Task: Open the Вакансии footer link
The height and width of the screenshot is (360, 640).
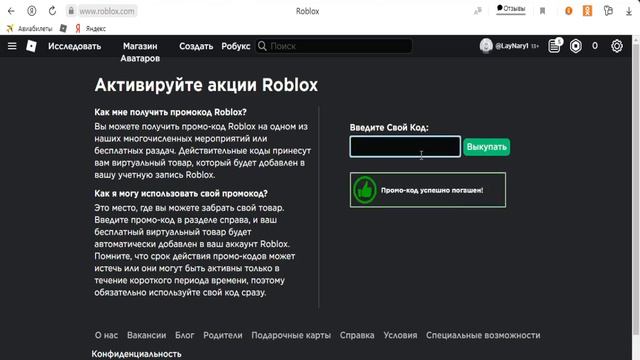Action: [147, 336]
